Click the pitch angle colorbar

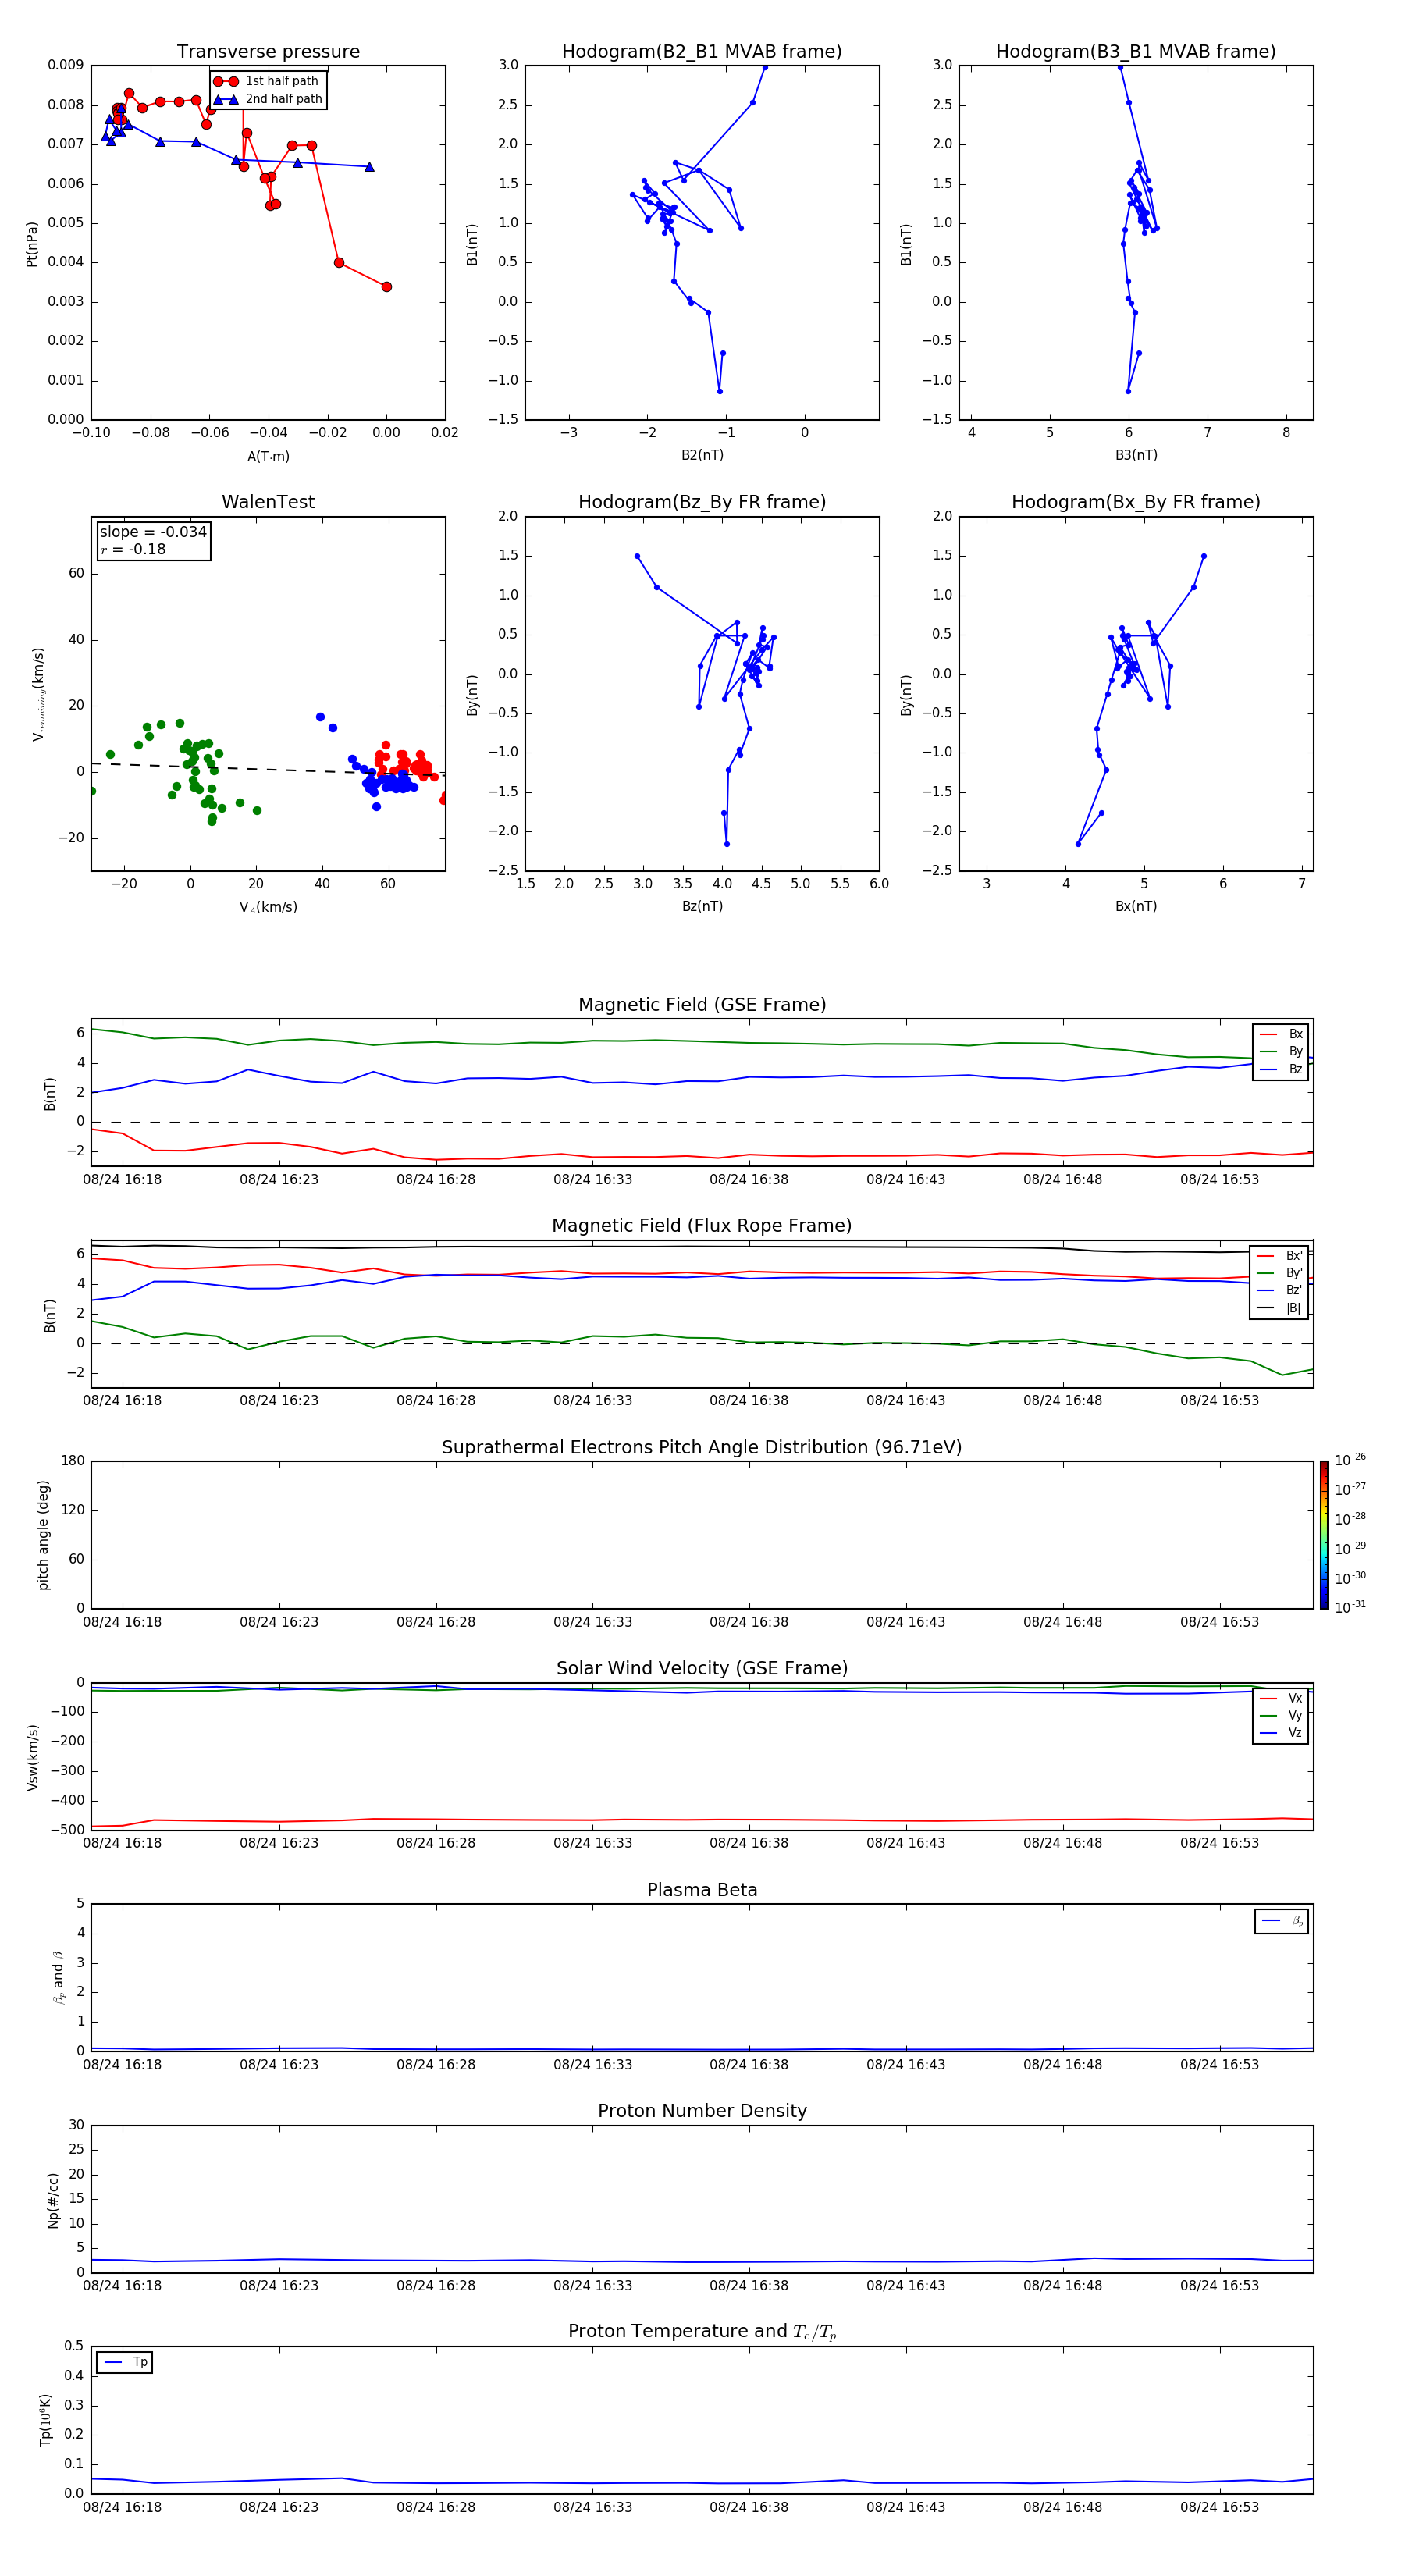click(x=1324, y=1535)
